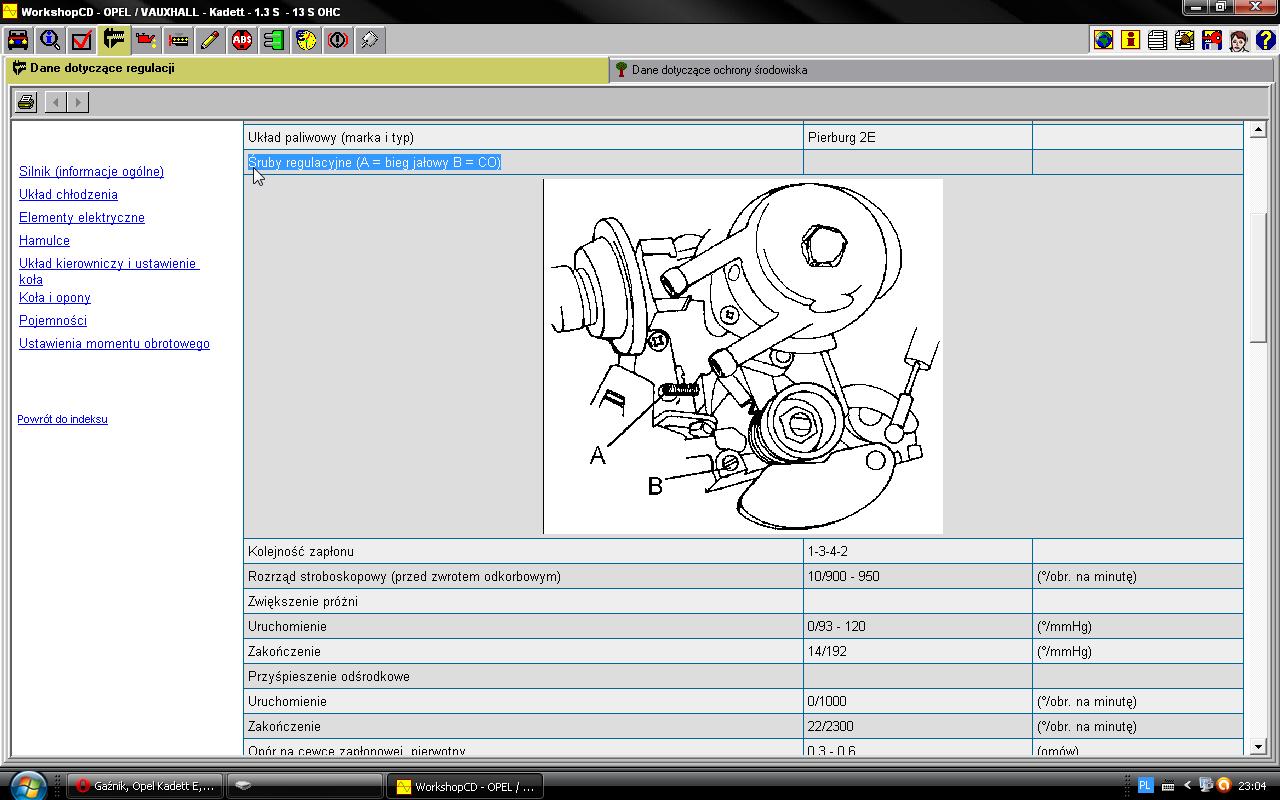
Task: Open help with the blue question mark icon
Action: click(x=1265, y=40)
